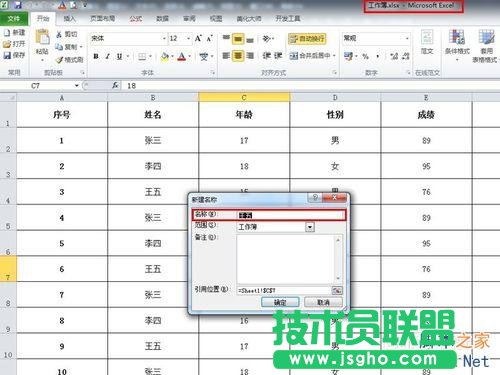The width and height of the screenshot is (500, 375).
Task: Toggle align text right
Action: (x=250, y=56)
